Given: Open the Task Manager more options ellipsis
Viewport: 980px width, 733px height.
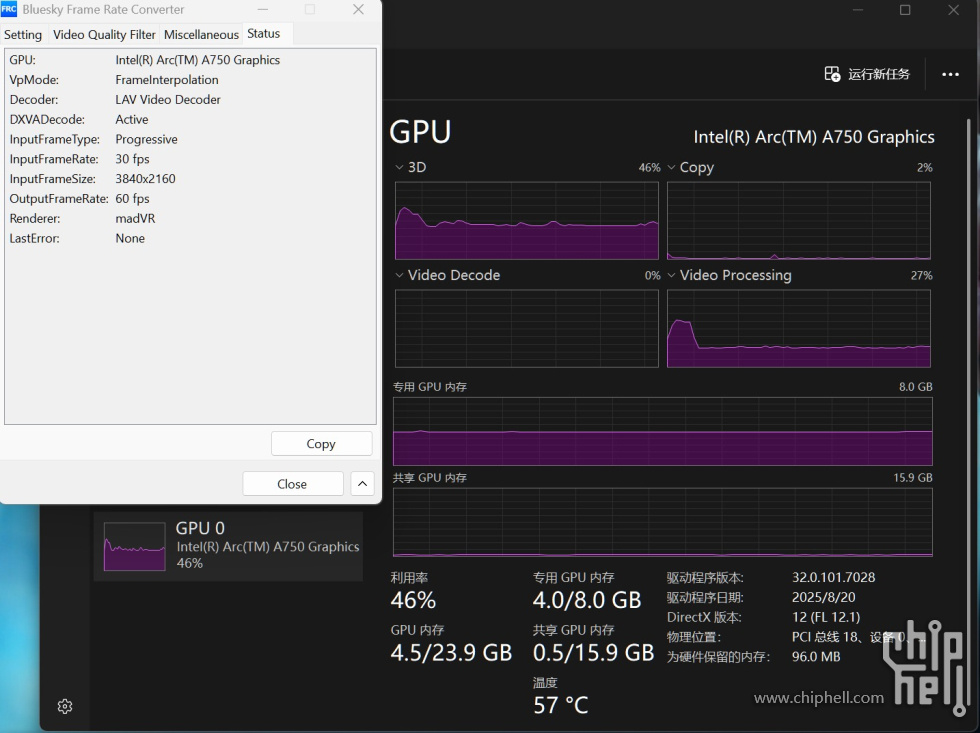Looking at the screenshot, I should coord(950,74).
